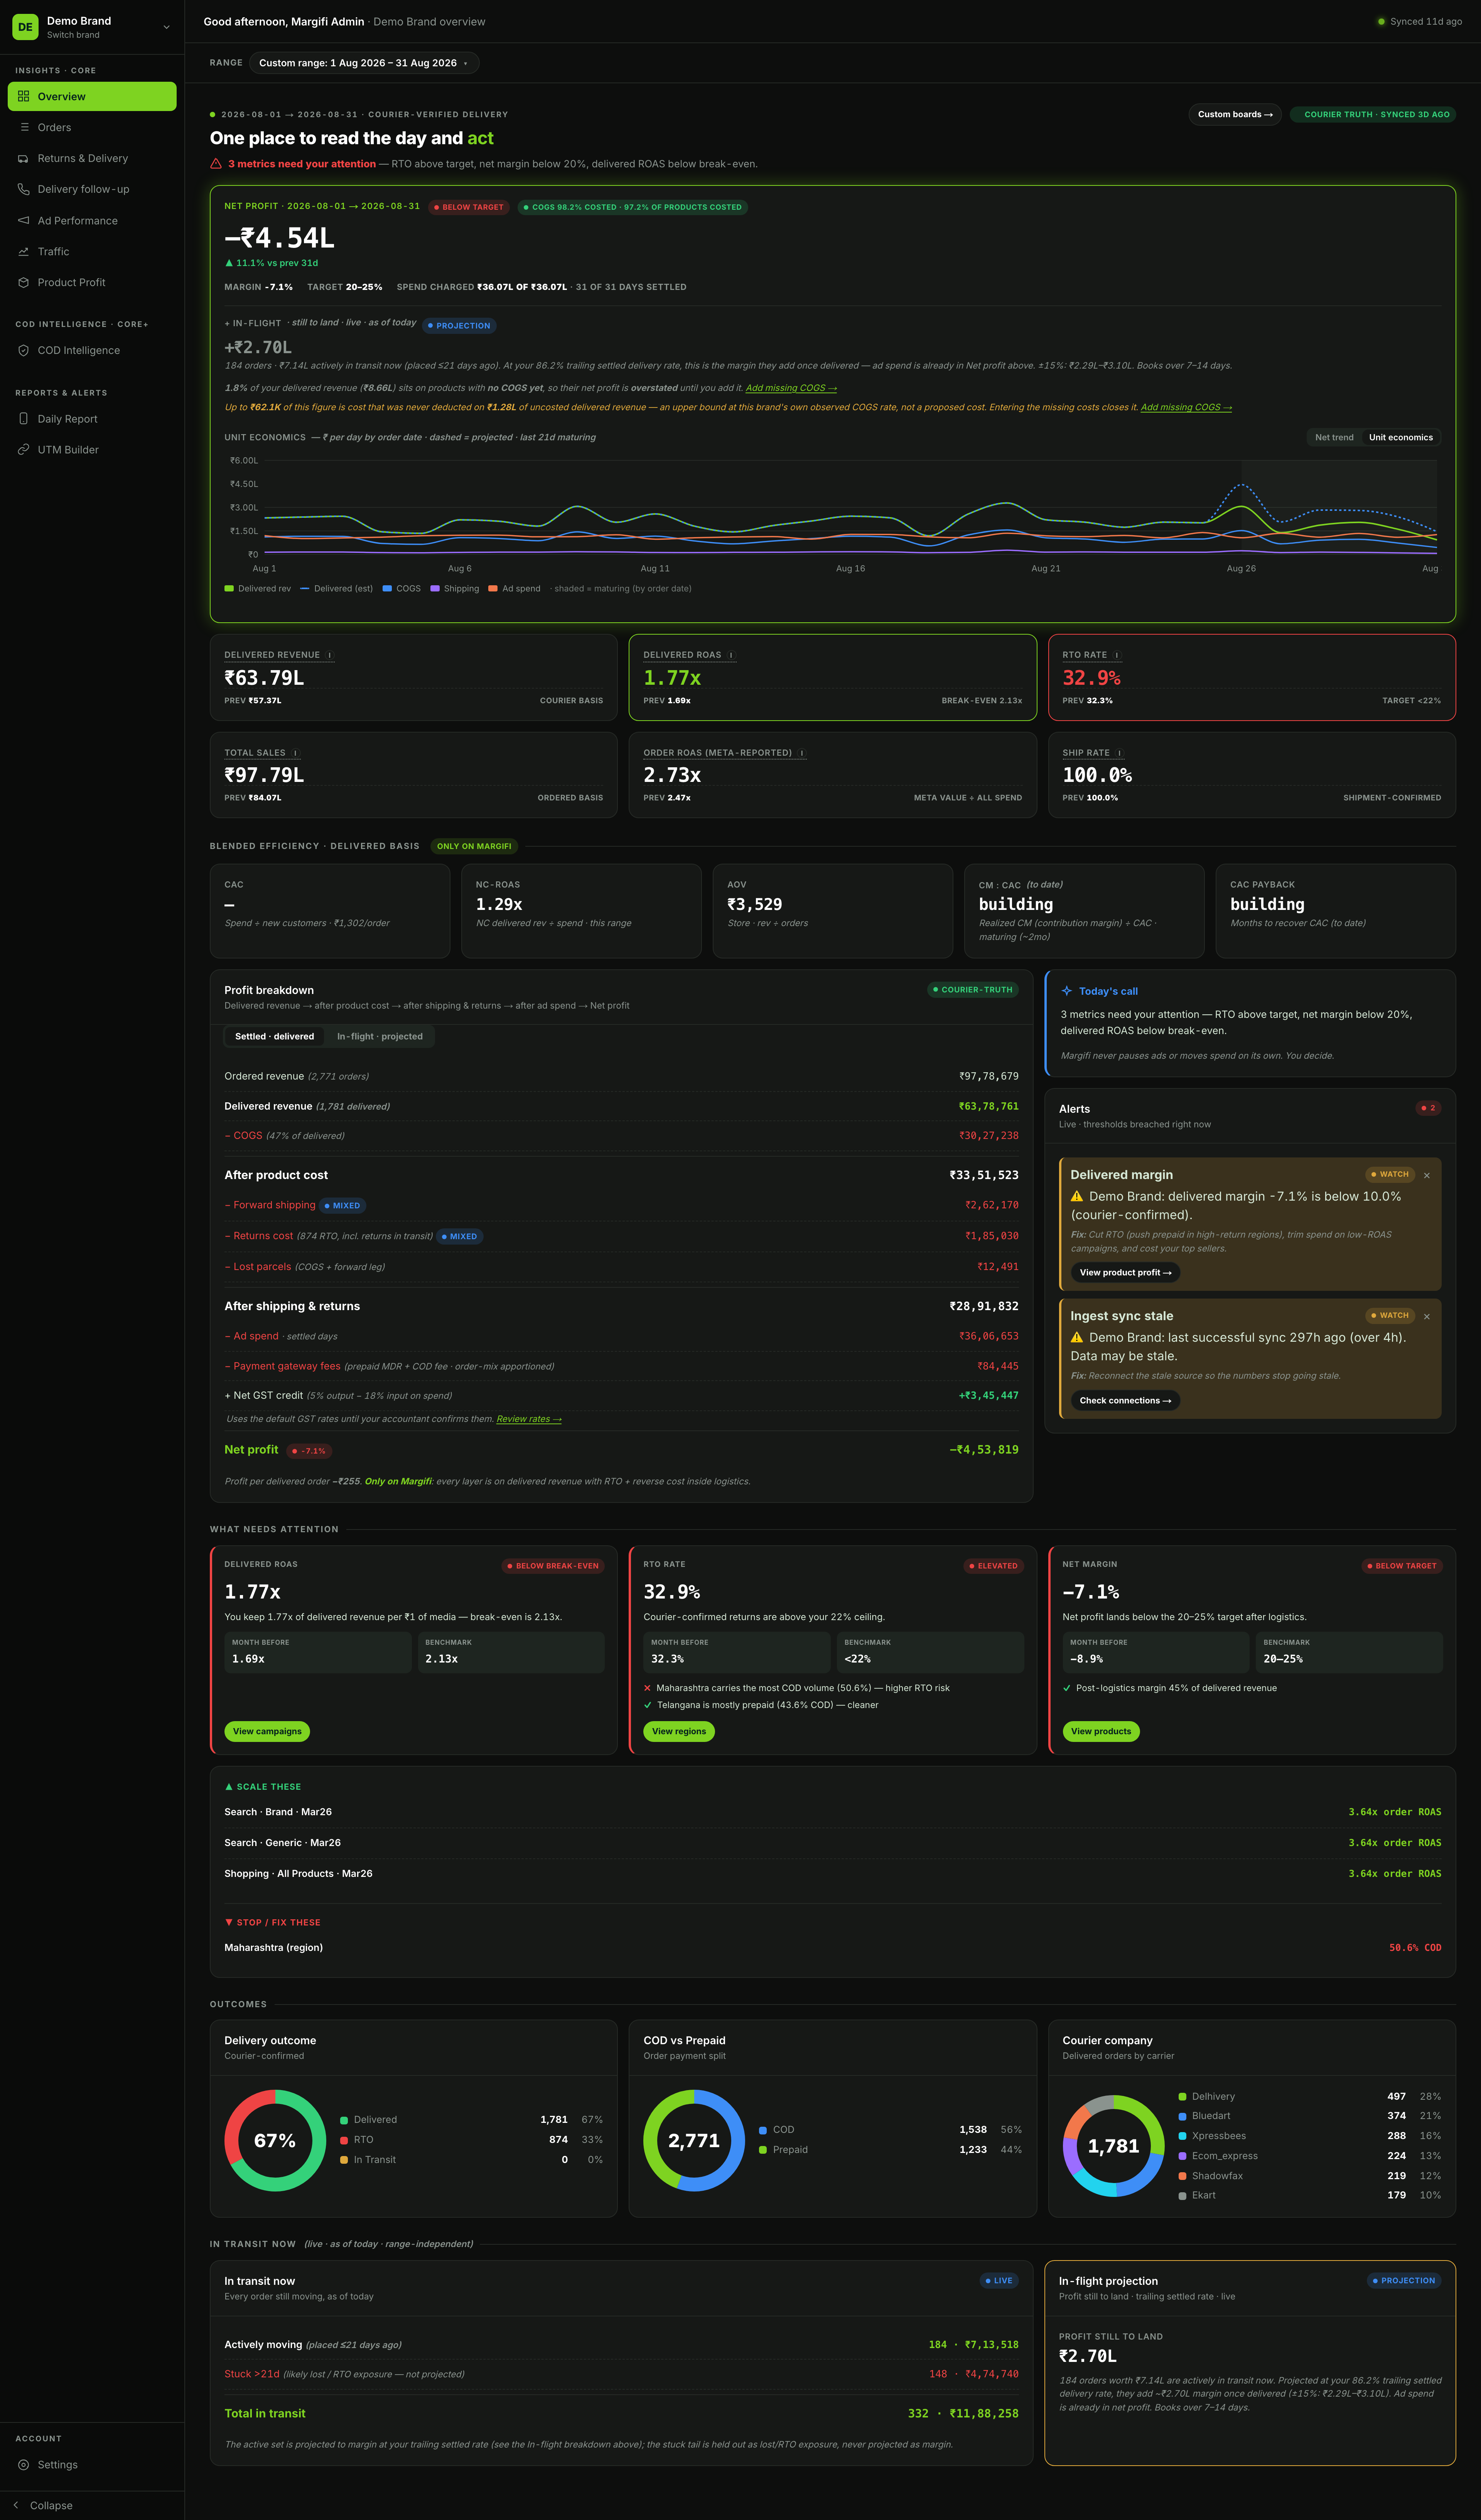Open UTM Builder link icon
This screenshot has height=2520, width=1481.
24,450
